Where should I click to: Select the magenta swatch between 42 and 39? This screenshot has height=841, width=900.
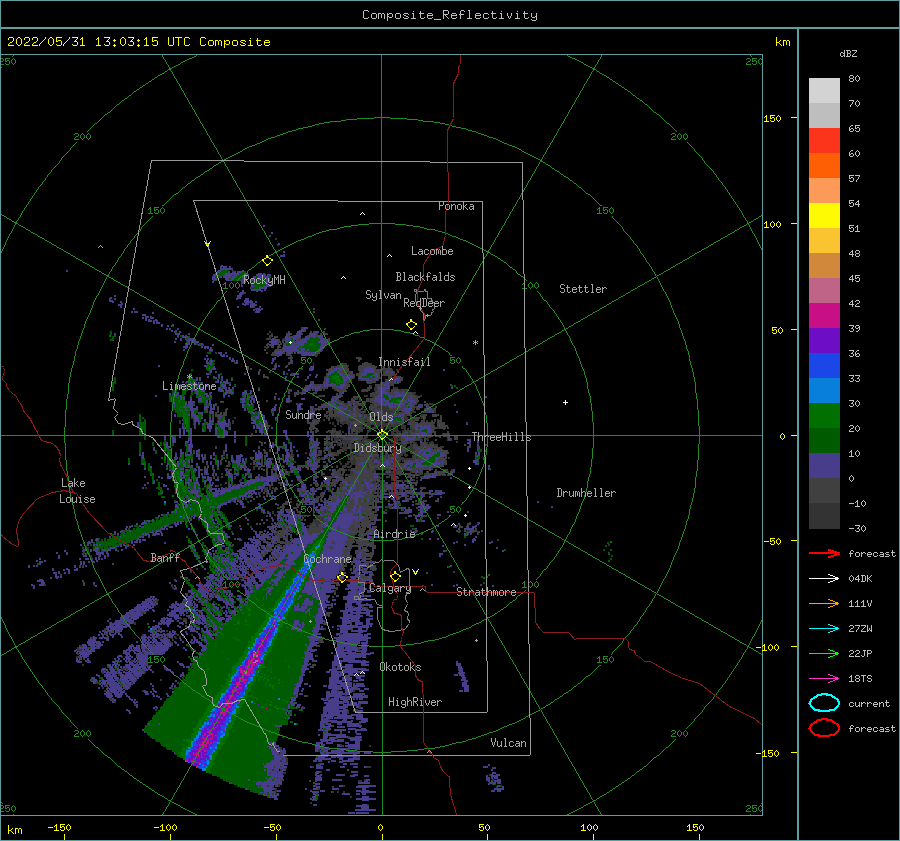point(824,316)
